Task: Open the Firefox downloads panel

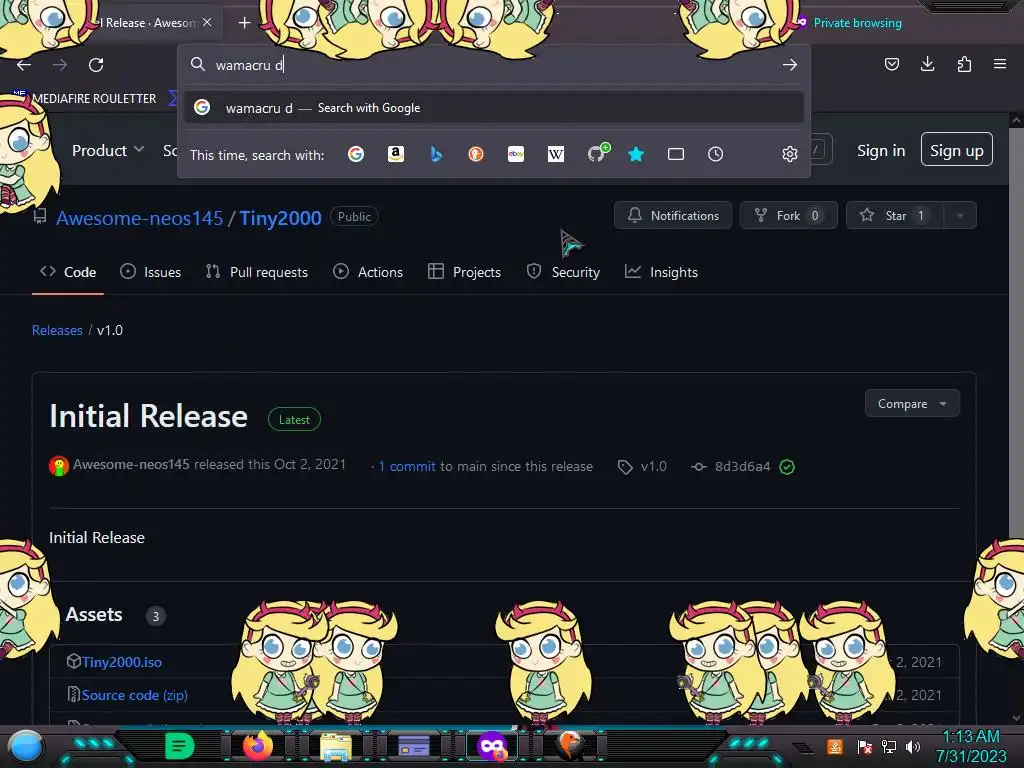Action: pos(927,64)
